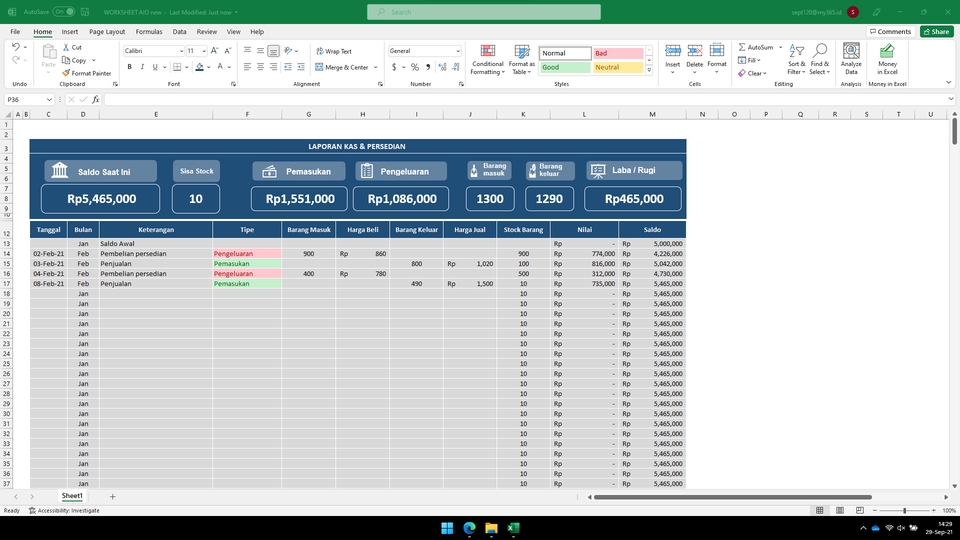Open the Sort & Filter menu
The width and height of the screenshot is (960, 540).
797,59
